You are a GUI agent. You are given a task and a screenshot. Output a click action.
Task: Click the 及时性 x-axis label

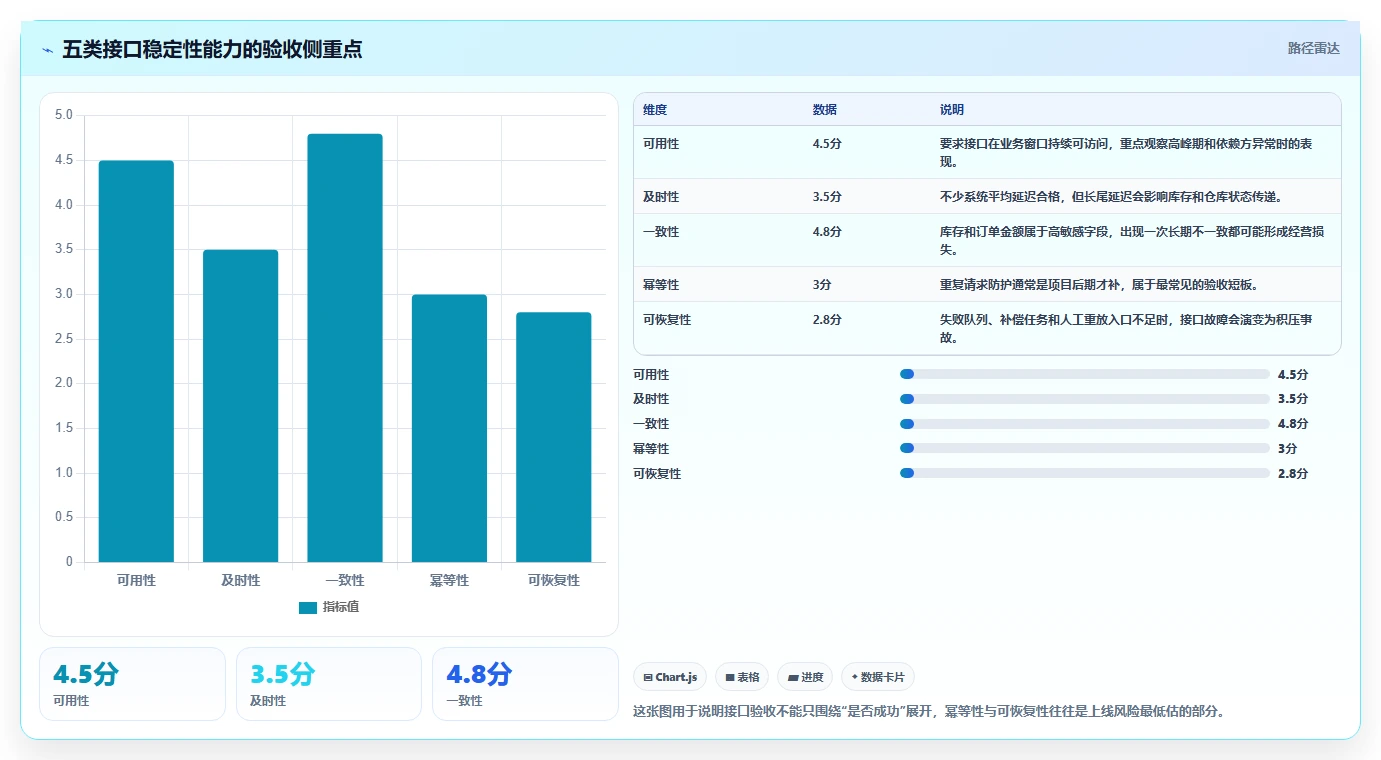click(x=240, y=580)
